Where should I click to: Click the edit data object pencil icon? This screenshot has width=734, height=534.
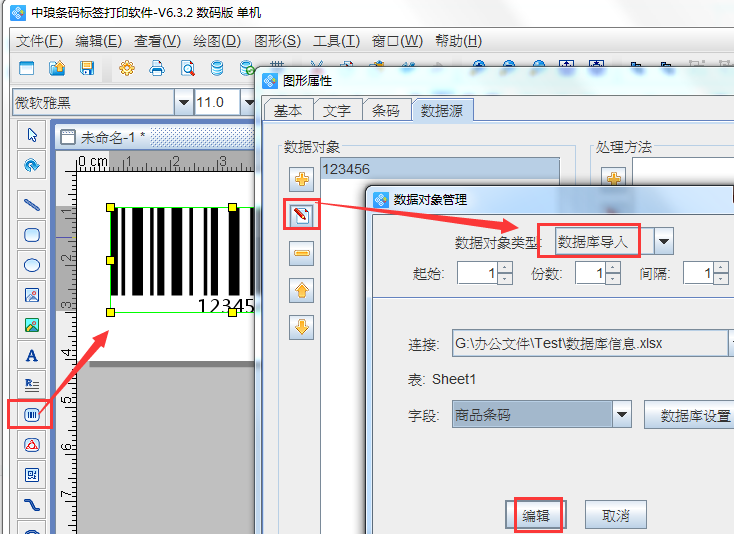pos(302,214)
